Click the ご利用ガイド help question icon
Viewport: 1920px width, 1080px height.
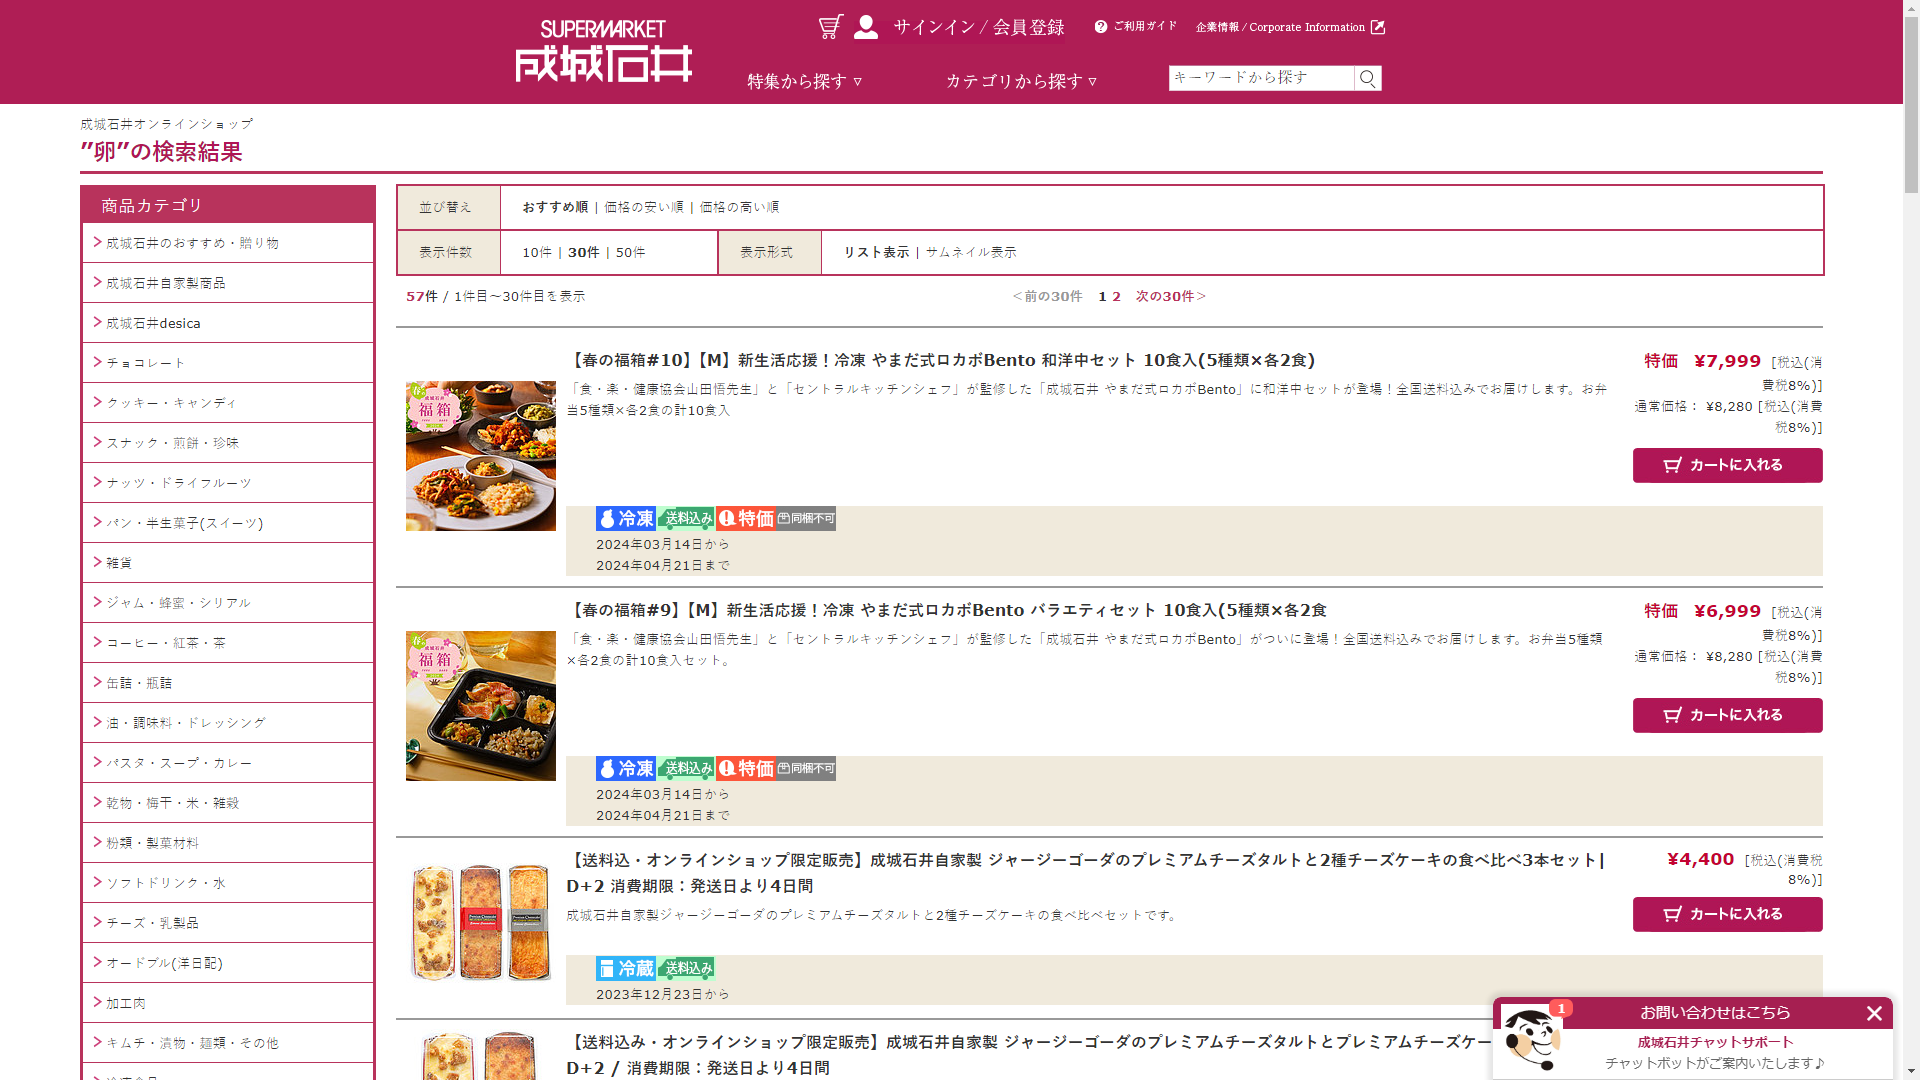coord(1101,27)
